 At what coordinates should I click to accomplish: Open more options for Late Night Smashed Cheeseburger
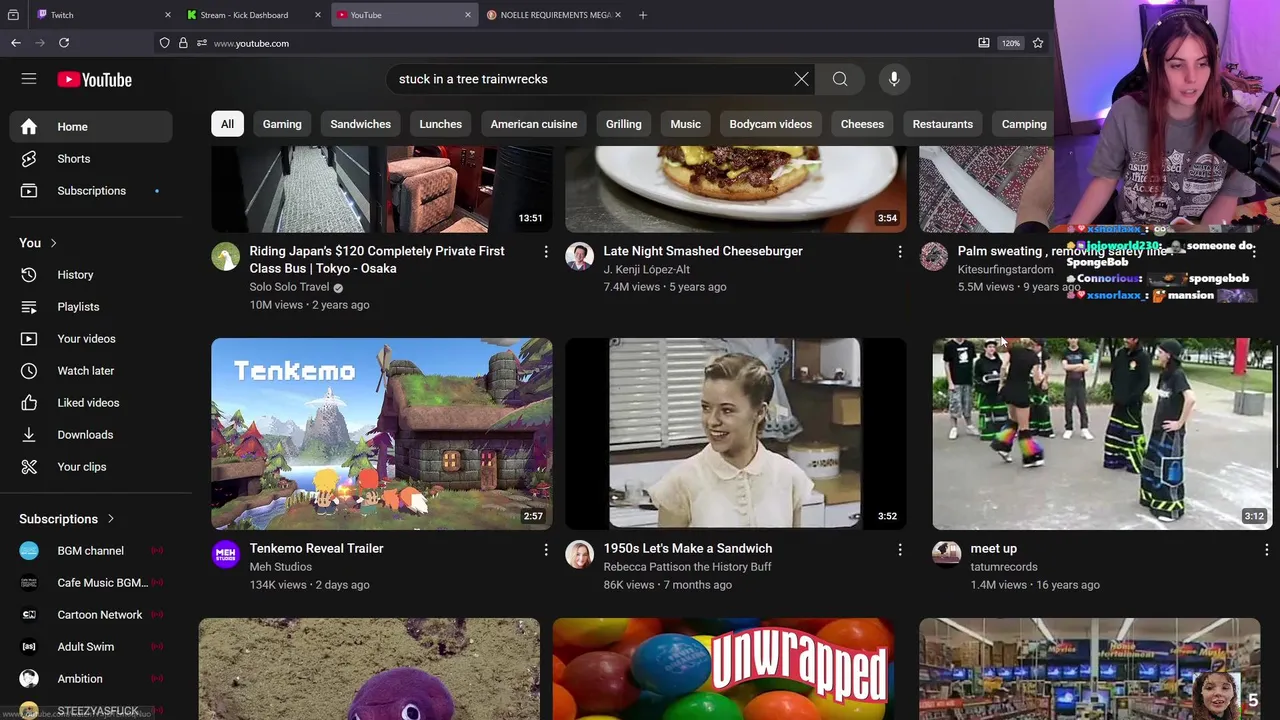click(900, 252)
